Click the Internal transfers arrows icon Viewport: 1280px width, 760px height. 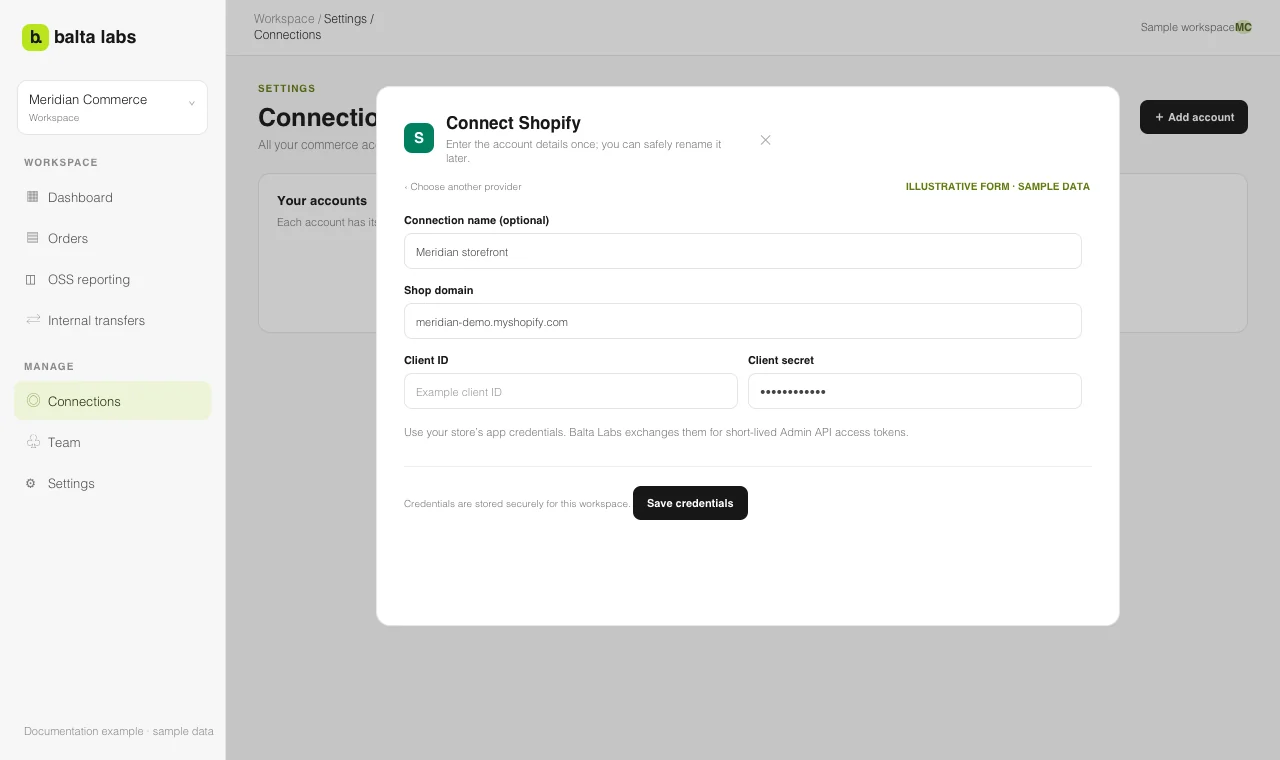pos(32,320)
